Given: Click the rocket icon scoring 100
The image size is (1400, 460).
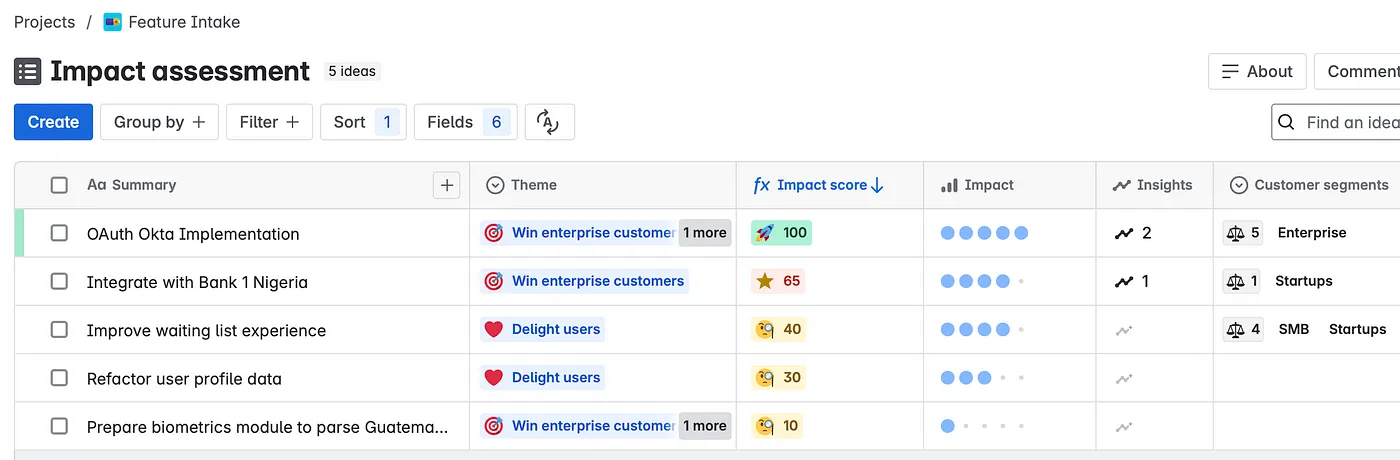Looking at the screenshot, I should click(765, 233).
